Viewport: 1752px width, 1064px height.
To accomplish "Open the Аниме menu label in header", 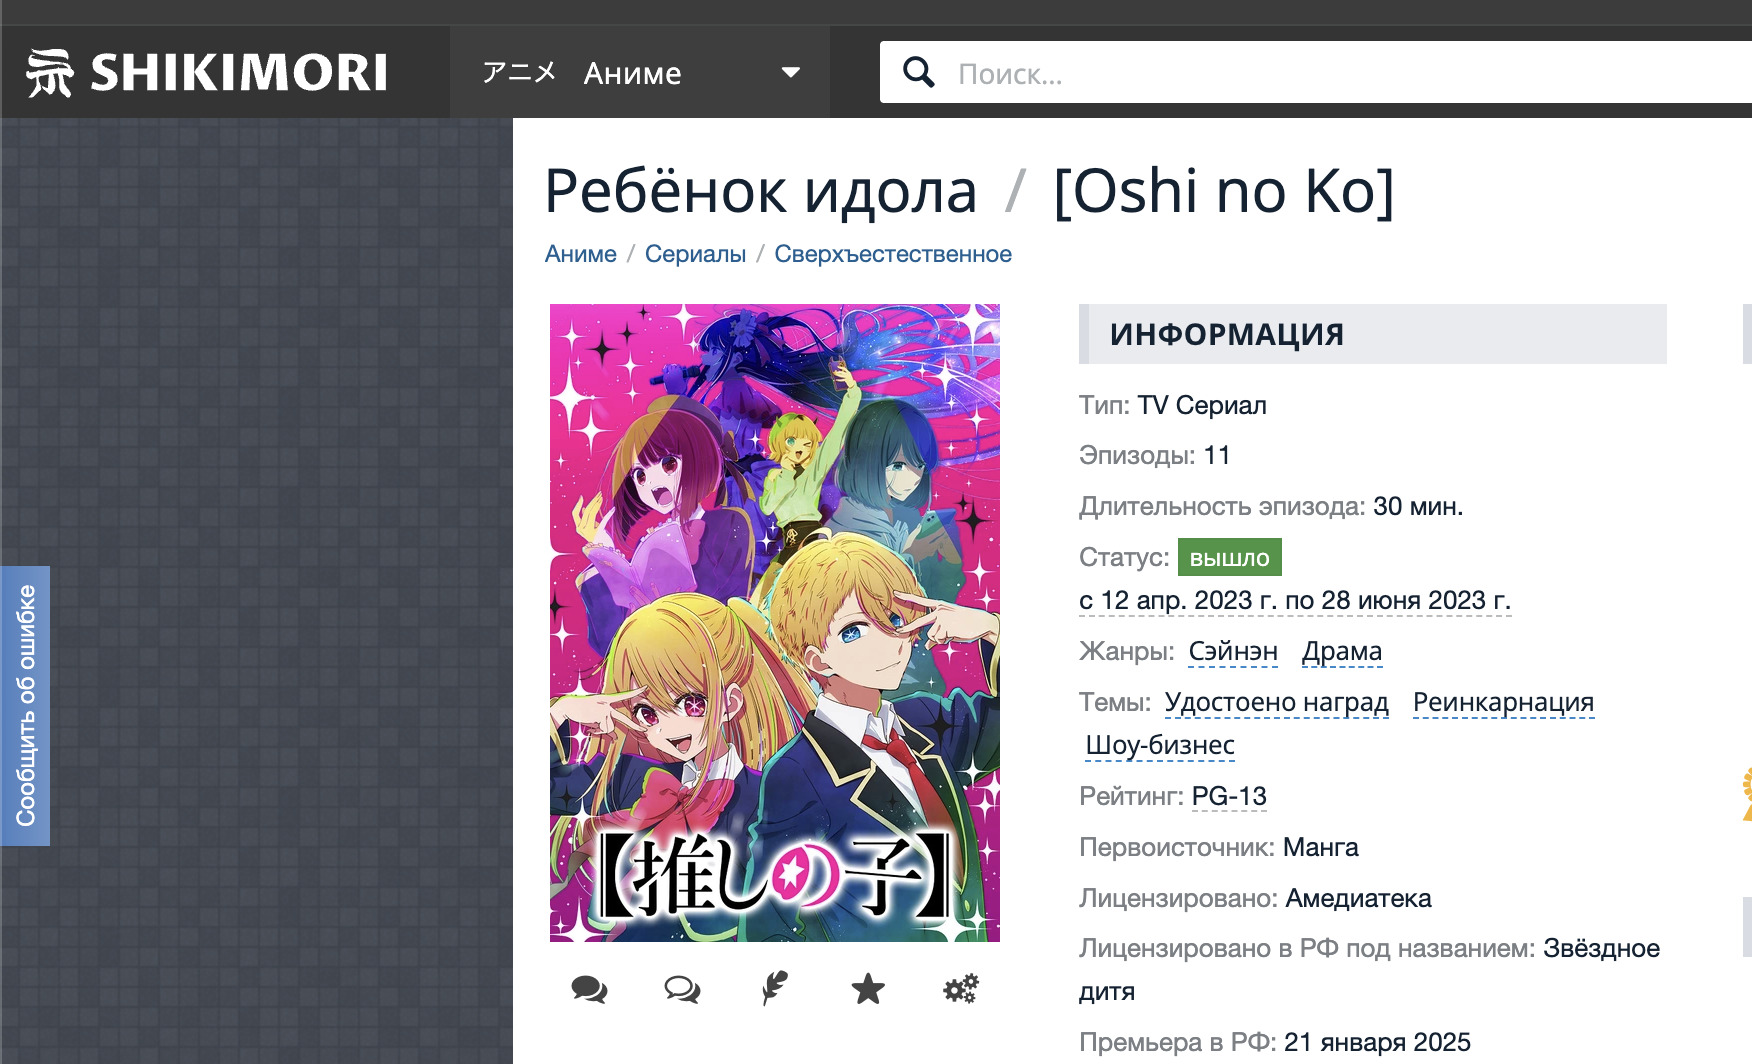I will (633, 73).
